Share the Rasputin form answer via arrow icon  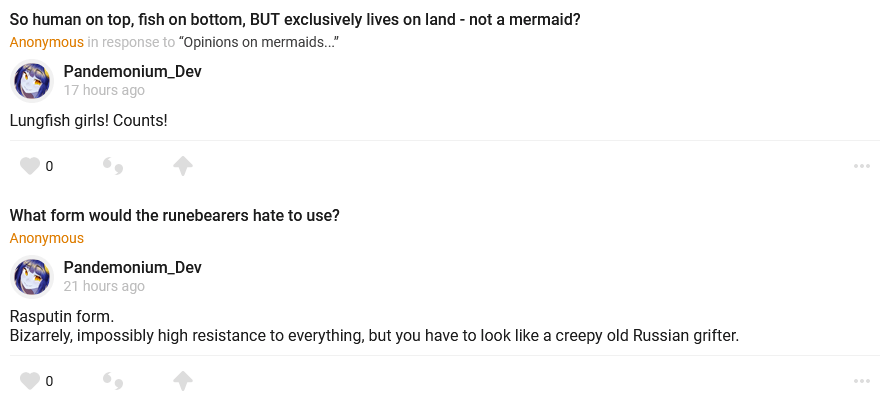tap(183, 381)
